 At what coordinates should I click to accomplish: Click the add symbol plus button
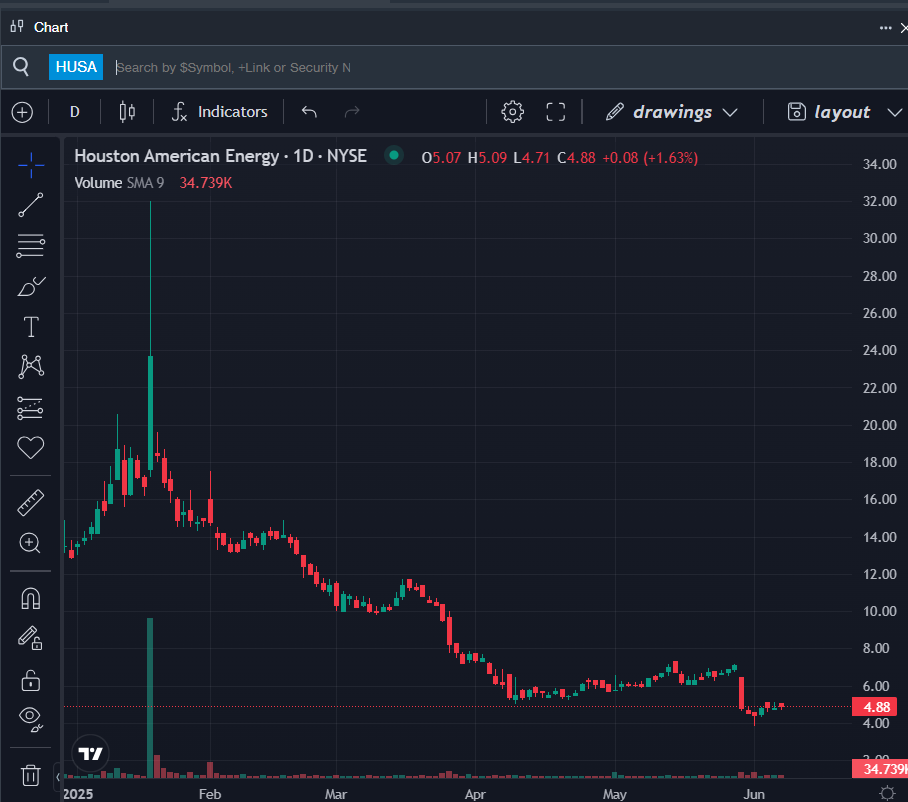click(x=23, y=112)
